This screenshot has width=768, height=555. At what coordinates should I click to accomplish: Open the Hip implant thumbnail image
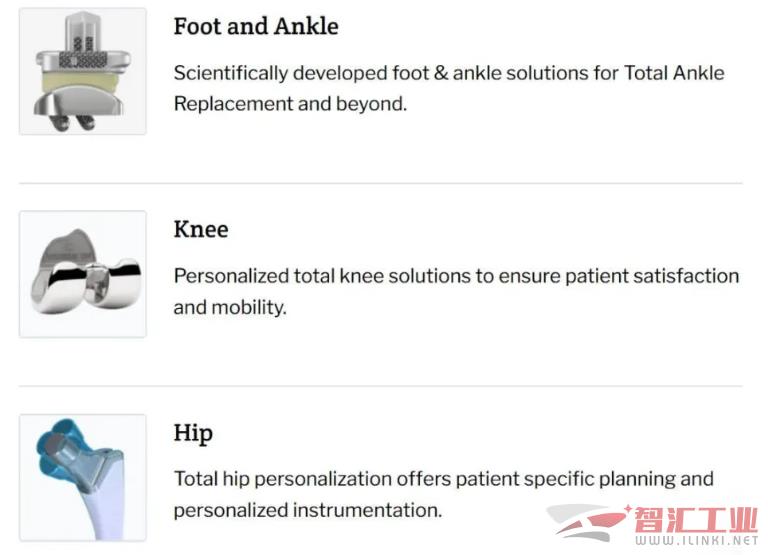point(83,478)
